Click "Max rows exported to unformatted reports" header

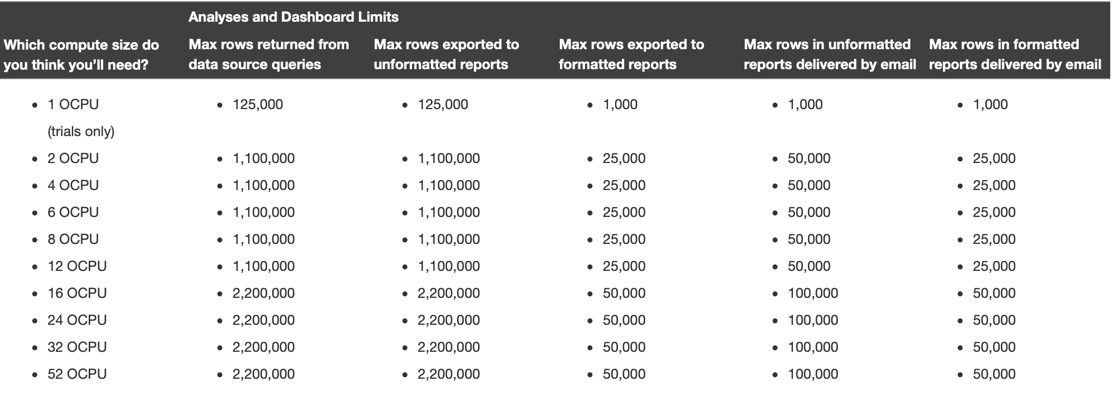click(x=446, y=55)
